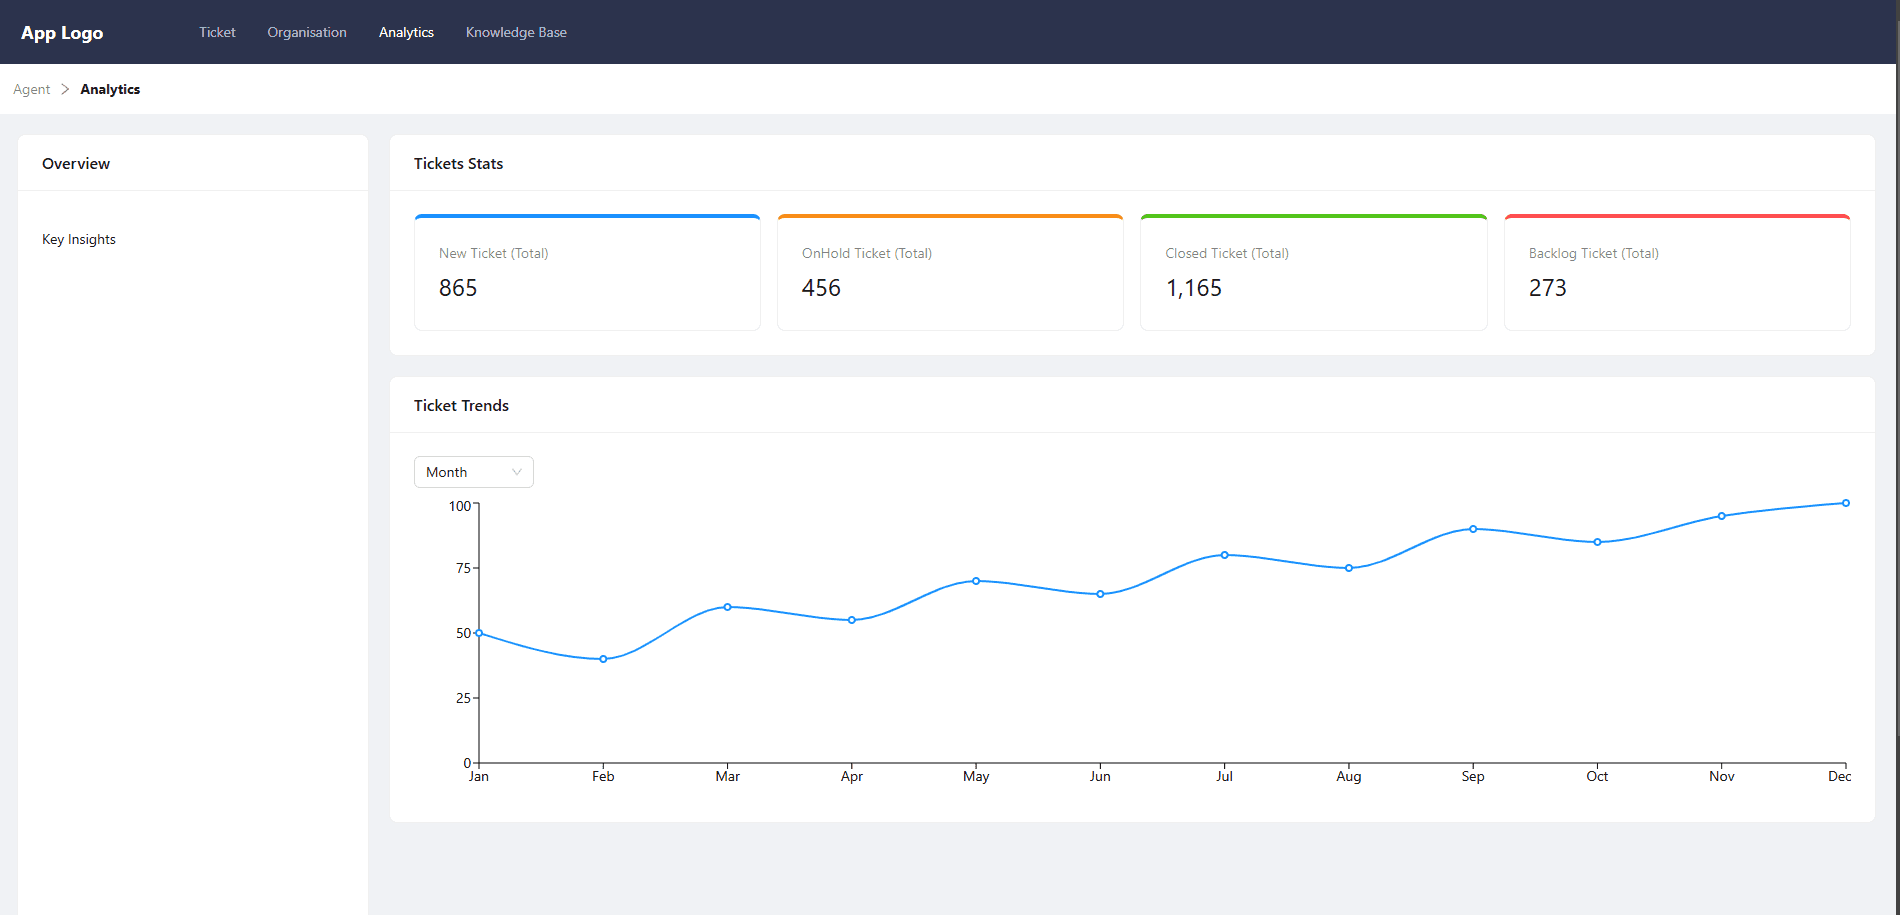
Task: Open the New Ticket total card
Action: coord(587,272)
